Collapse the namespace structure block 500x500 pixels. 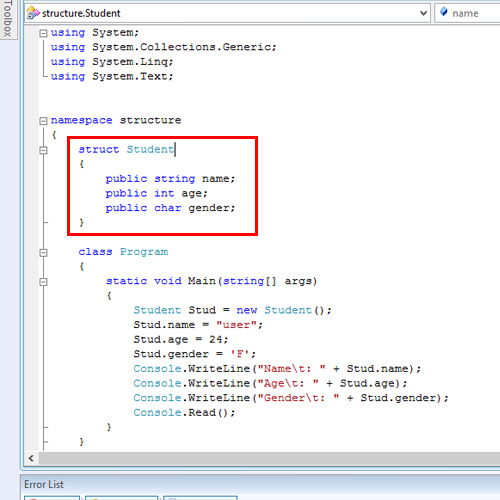tap(43, 121)
